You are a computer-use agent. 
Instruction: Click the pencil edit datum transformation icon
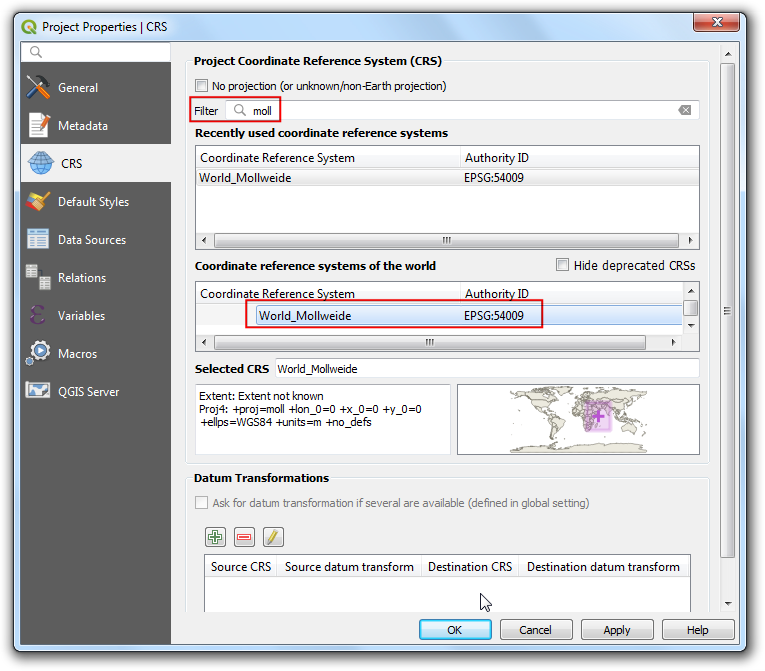[273, 537]
